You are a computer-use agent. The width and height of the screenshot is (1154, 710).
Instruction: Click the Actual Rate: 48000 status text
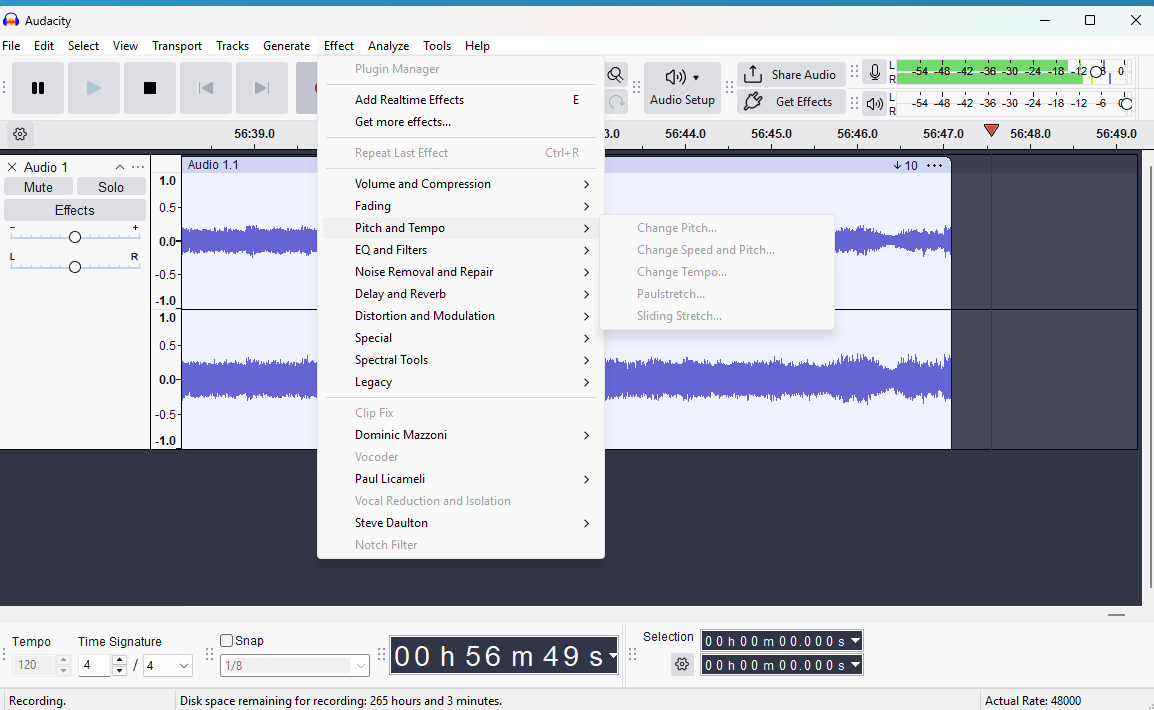[1033, 700]
